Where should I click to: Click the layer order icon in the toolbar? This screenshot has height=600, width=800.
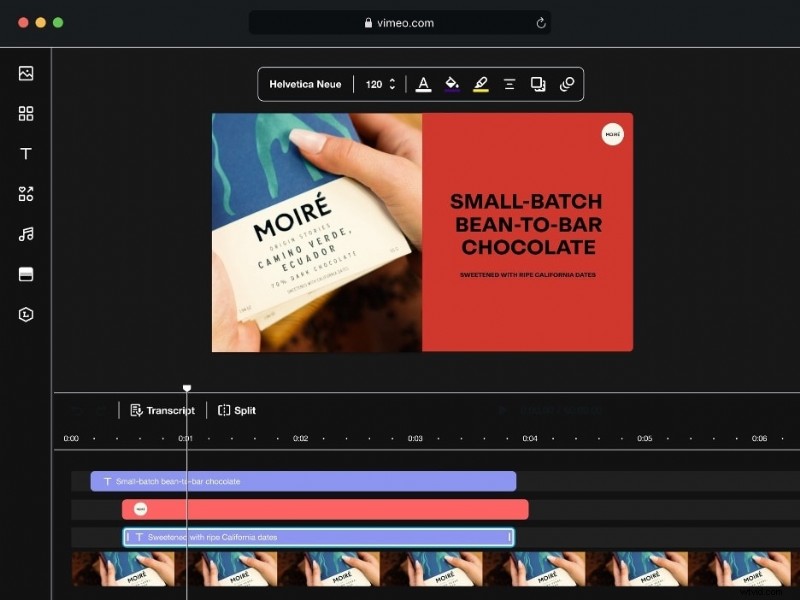539,84
